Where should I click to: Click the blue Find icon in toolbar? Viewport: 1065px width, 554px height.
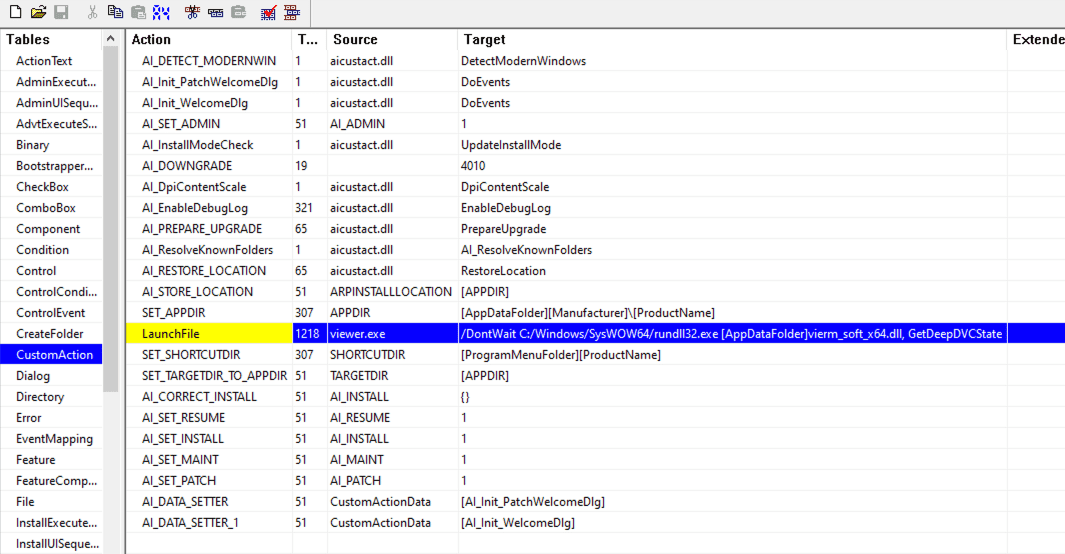pyautogui.click(x=161, y=13)
